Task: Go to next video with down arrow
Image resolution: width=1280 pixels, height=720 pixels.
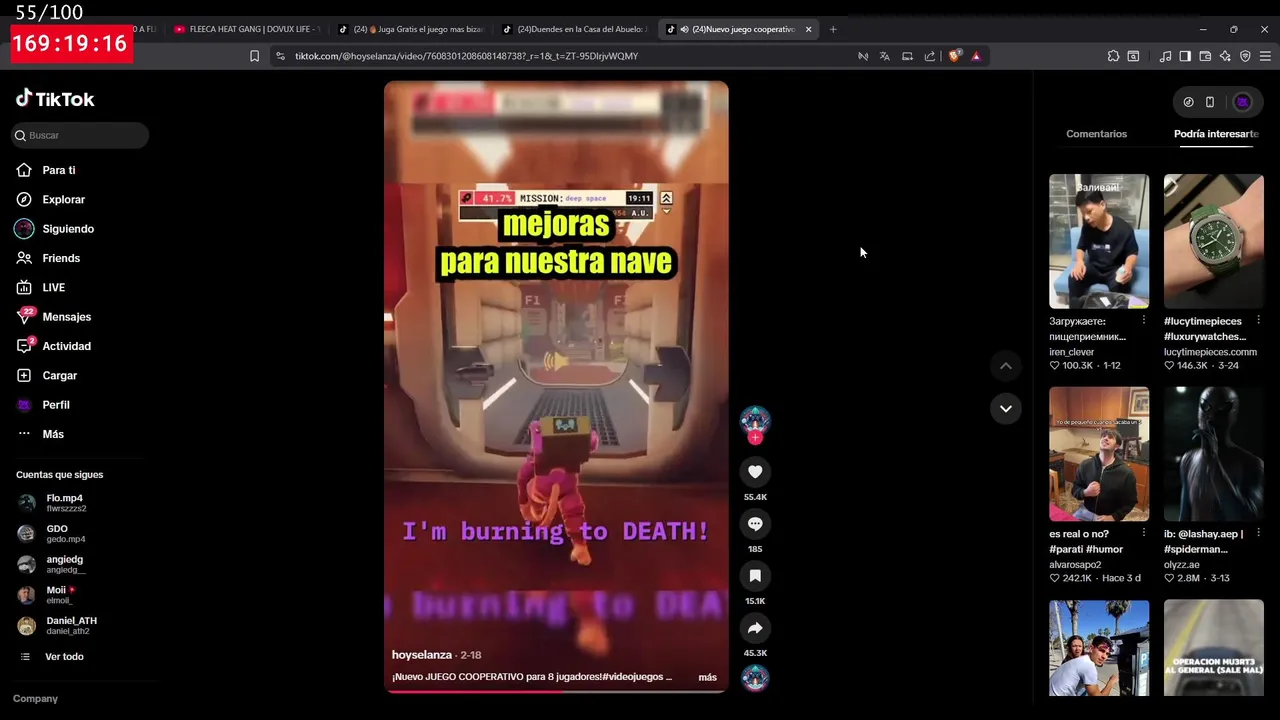Action: [x=1005, y=408]
